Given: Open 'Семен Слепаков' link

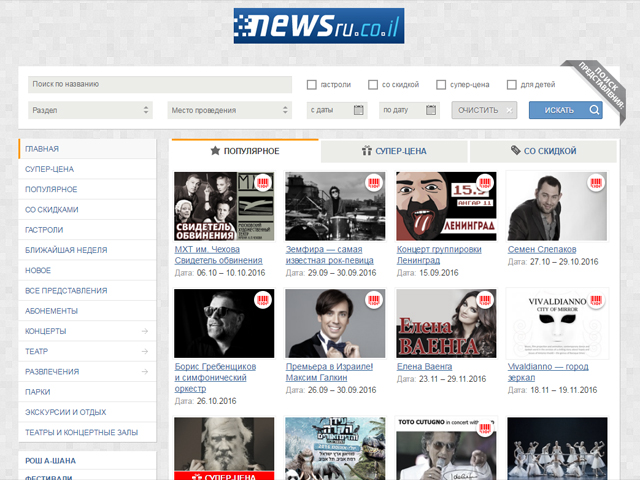Looking at the screenshot, I should 542,249.
